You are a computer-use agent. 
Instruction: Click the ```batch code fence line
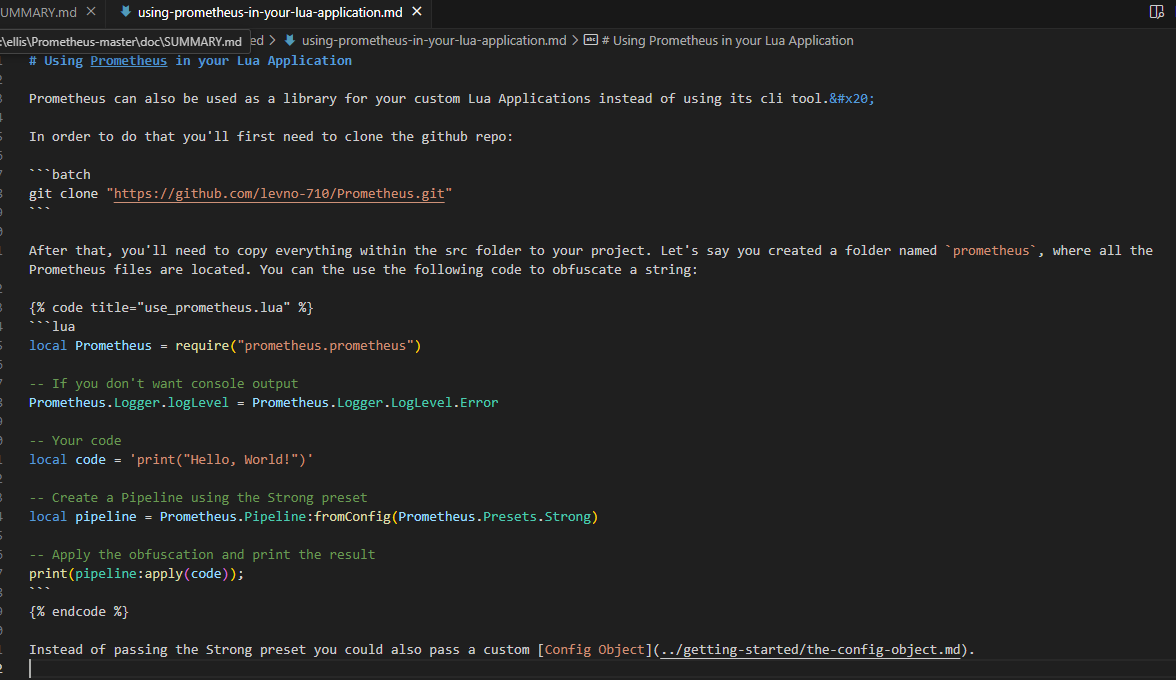[x=59, y=175]
